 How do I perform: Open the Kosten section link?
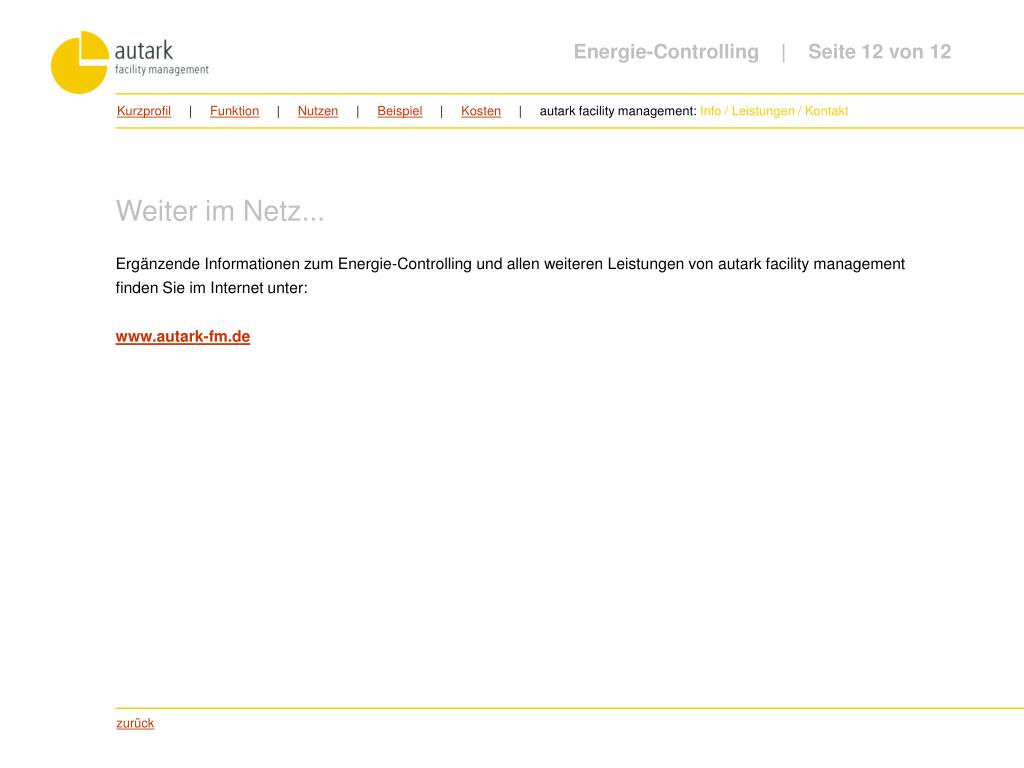pos(481,111)
